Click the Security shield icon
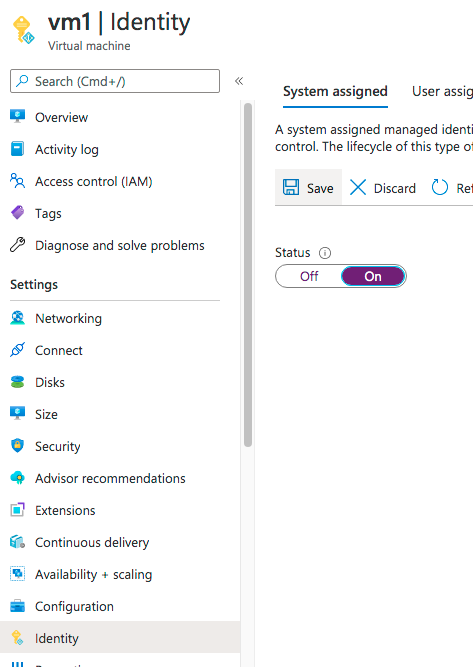The height and width of the screenshot is (667, 473). tap(17, 446)
